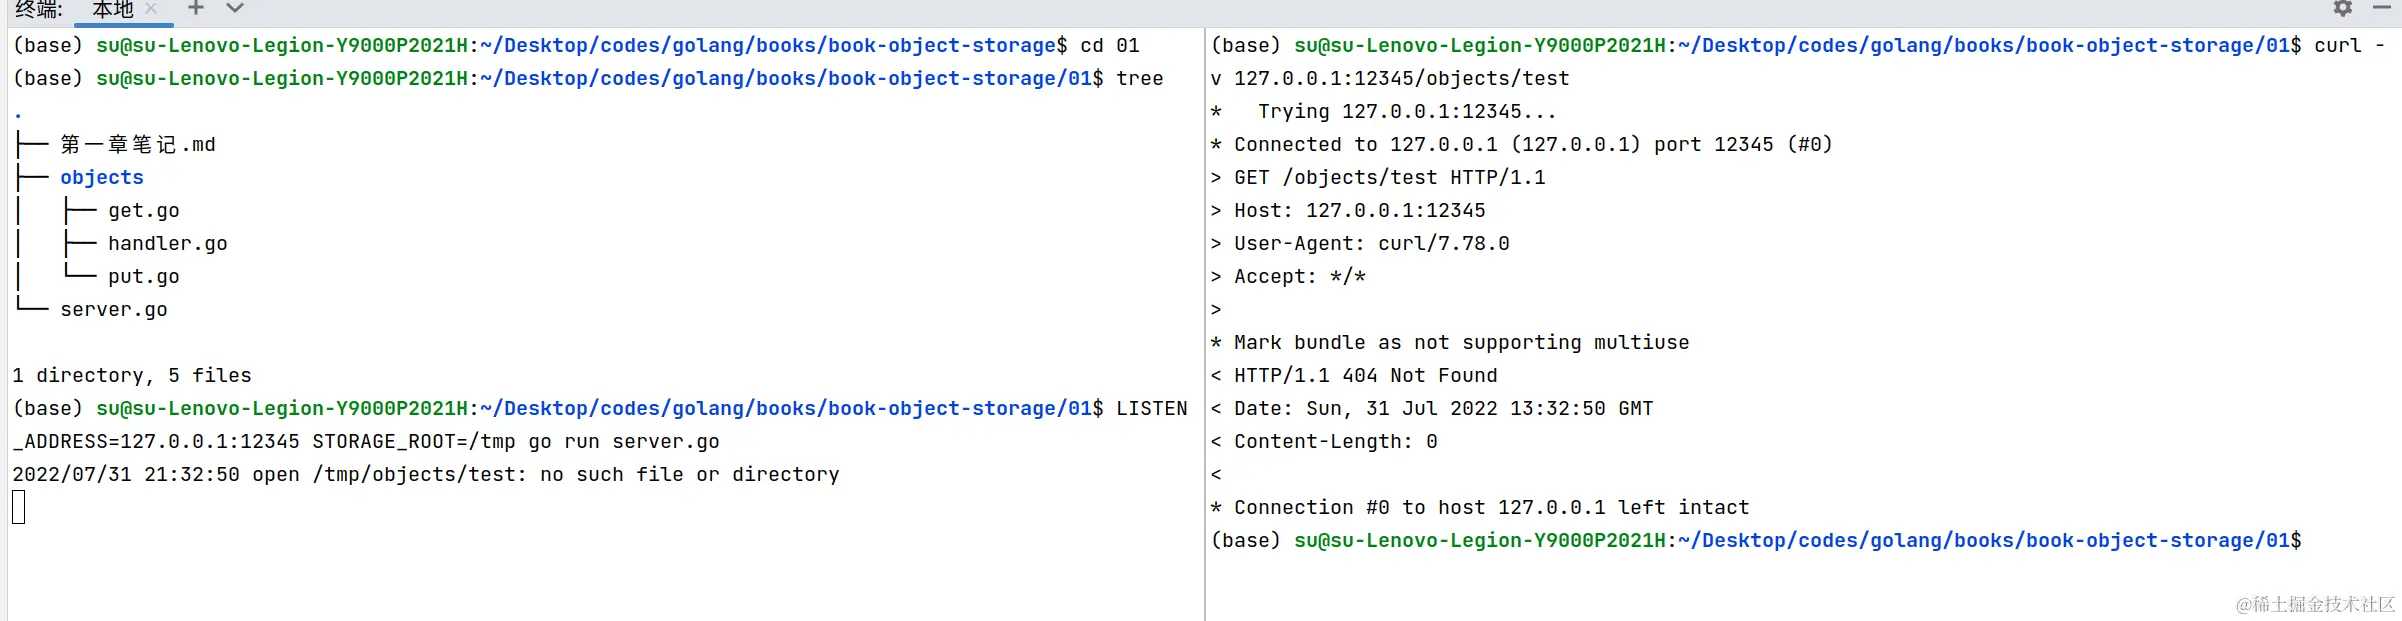Click the last prompt in right terminal

[1756, 540]
